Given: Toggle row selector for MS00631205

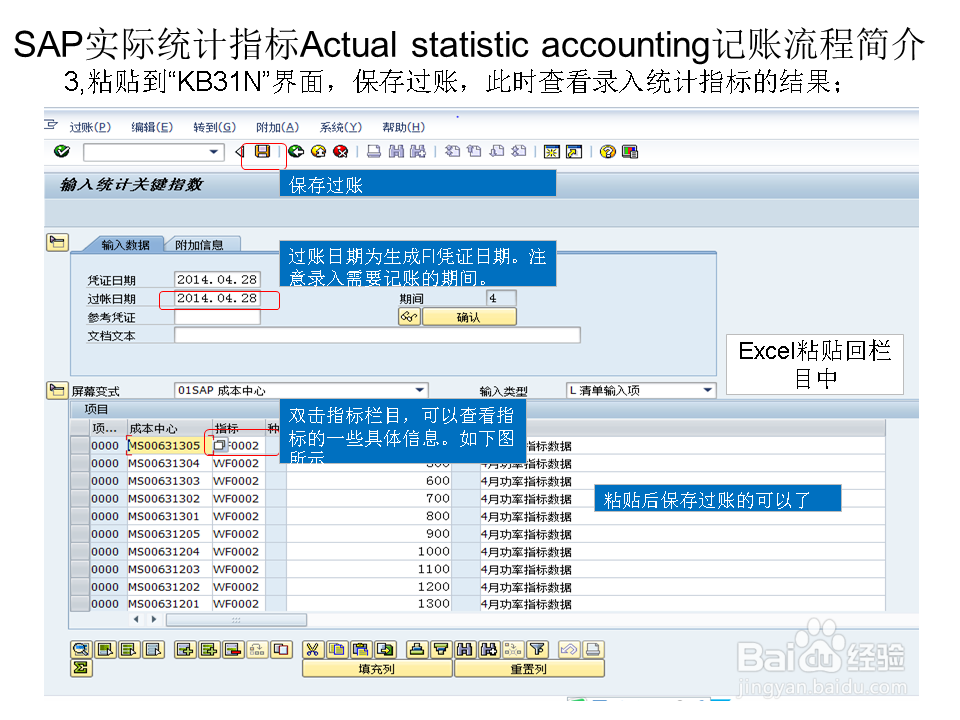Looking at the screenshot, I should tap(80, 534).
